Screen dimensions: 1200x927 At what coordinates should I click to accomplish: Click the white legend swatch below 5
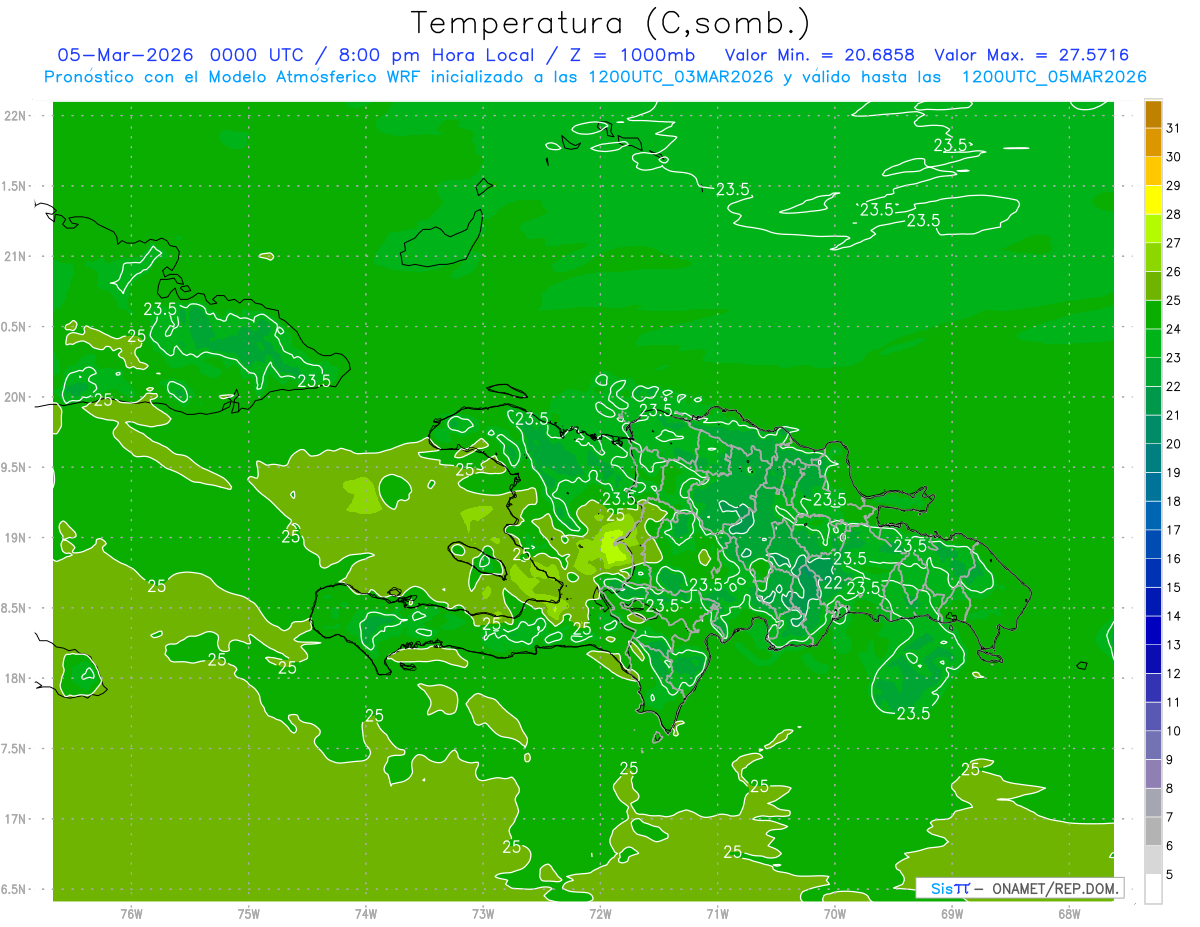[1153, 889]
